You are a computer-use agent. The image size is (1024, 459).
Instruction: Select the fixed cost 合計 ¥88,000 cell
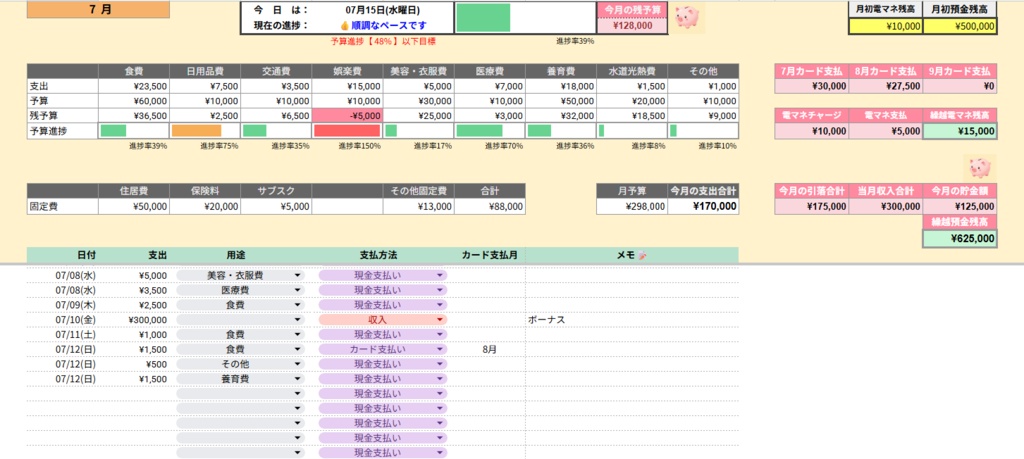tap(490, 206)
